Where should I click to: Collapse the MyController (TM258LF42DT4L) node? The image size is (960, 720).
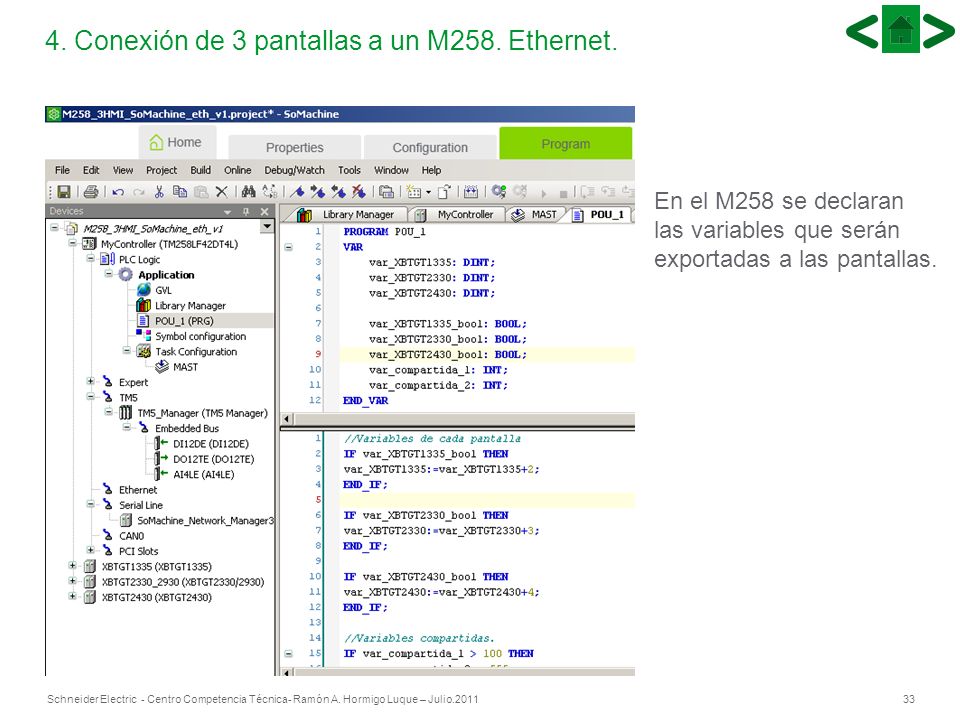(x=72, y=243)
